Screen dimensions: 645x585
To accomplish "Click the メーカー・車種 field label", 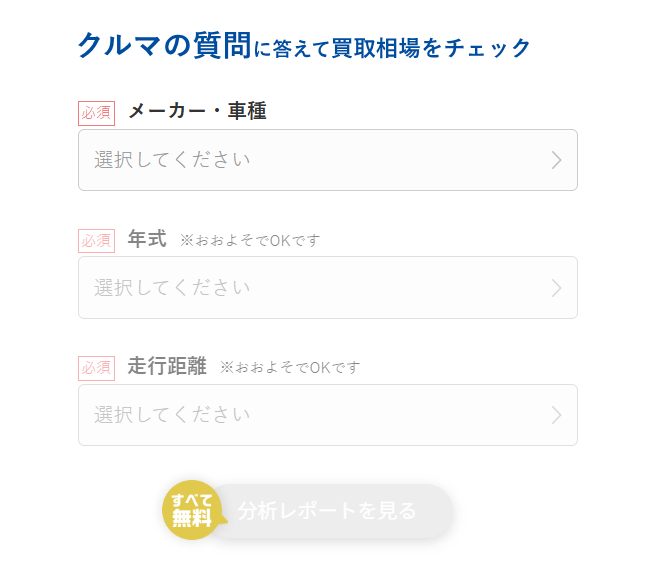I will (x=197, y=111).
